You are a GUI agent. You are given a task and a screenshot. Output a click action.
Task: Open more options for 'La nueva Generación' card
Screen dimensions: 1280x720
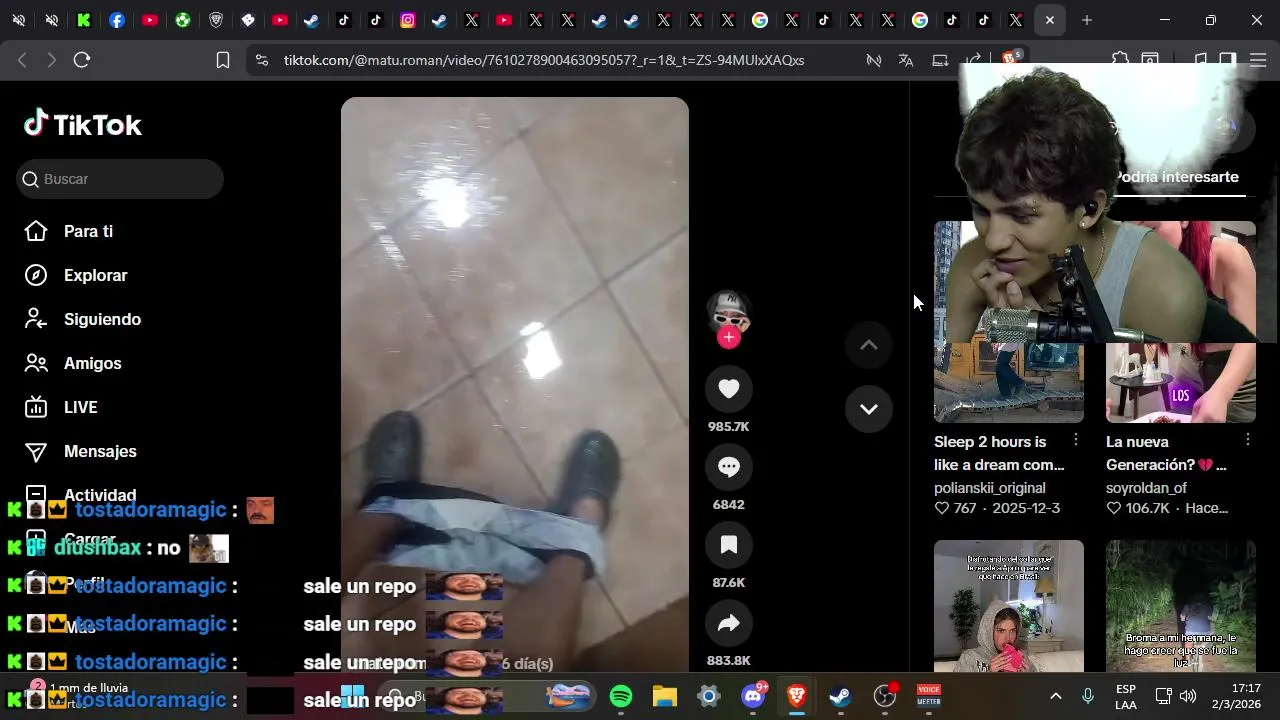point(1248,440)
